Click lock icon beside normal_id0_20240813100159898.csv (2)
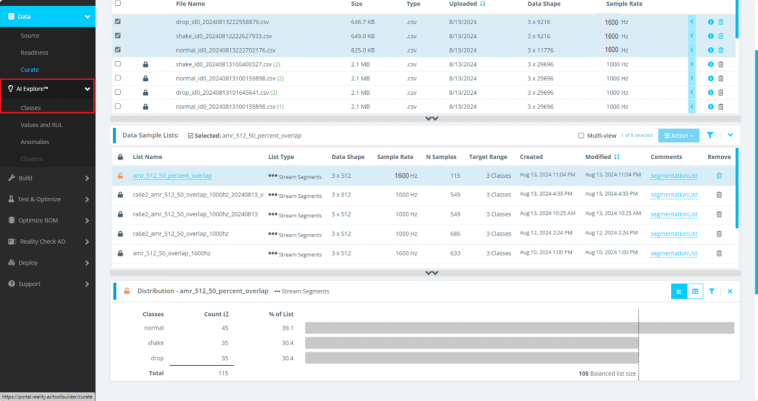The width and height of the screenshot is (758, 401). [x=146, y=78]
